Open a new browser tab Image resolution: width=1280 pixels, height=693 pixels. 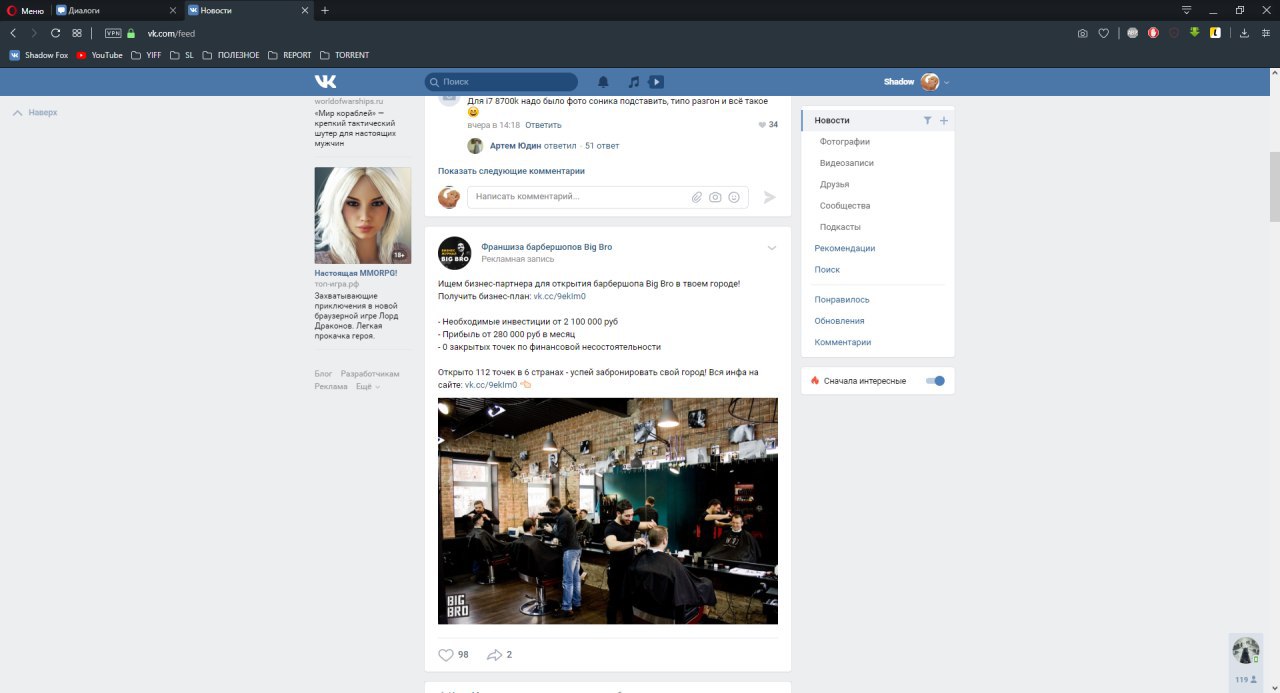click(x=325, y=10)
